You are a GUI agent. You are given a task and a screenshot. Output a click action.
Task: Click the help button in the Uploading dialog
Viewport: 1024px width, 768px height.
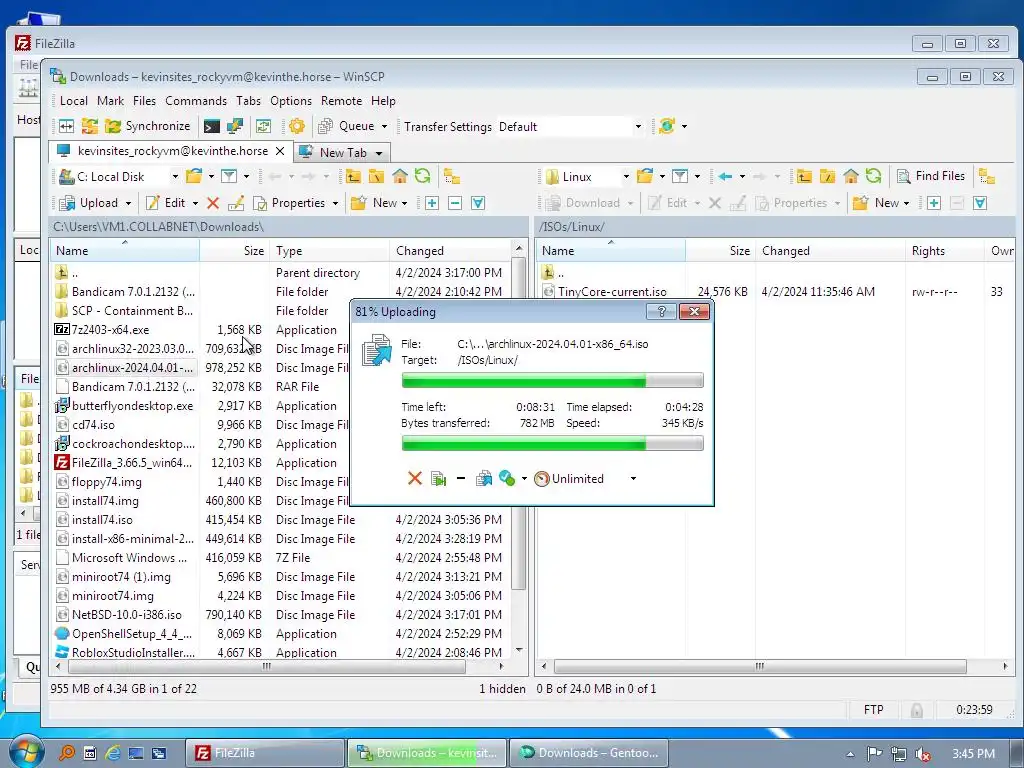tap(661, 312)
